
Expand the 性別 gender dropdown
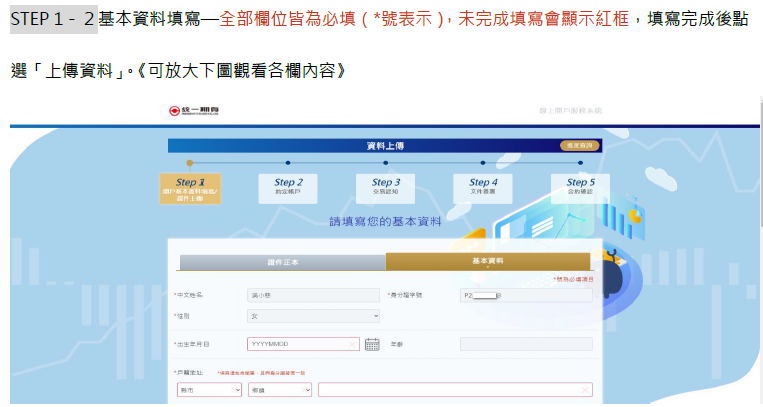pyautogui.click(x=313, y=316)
